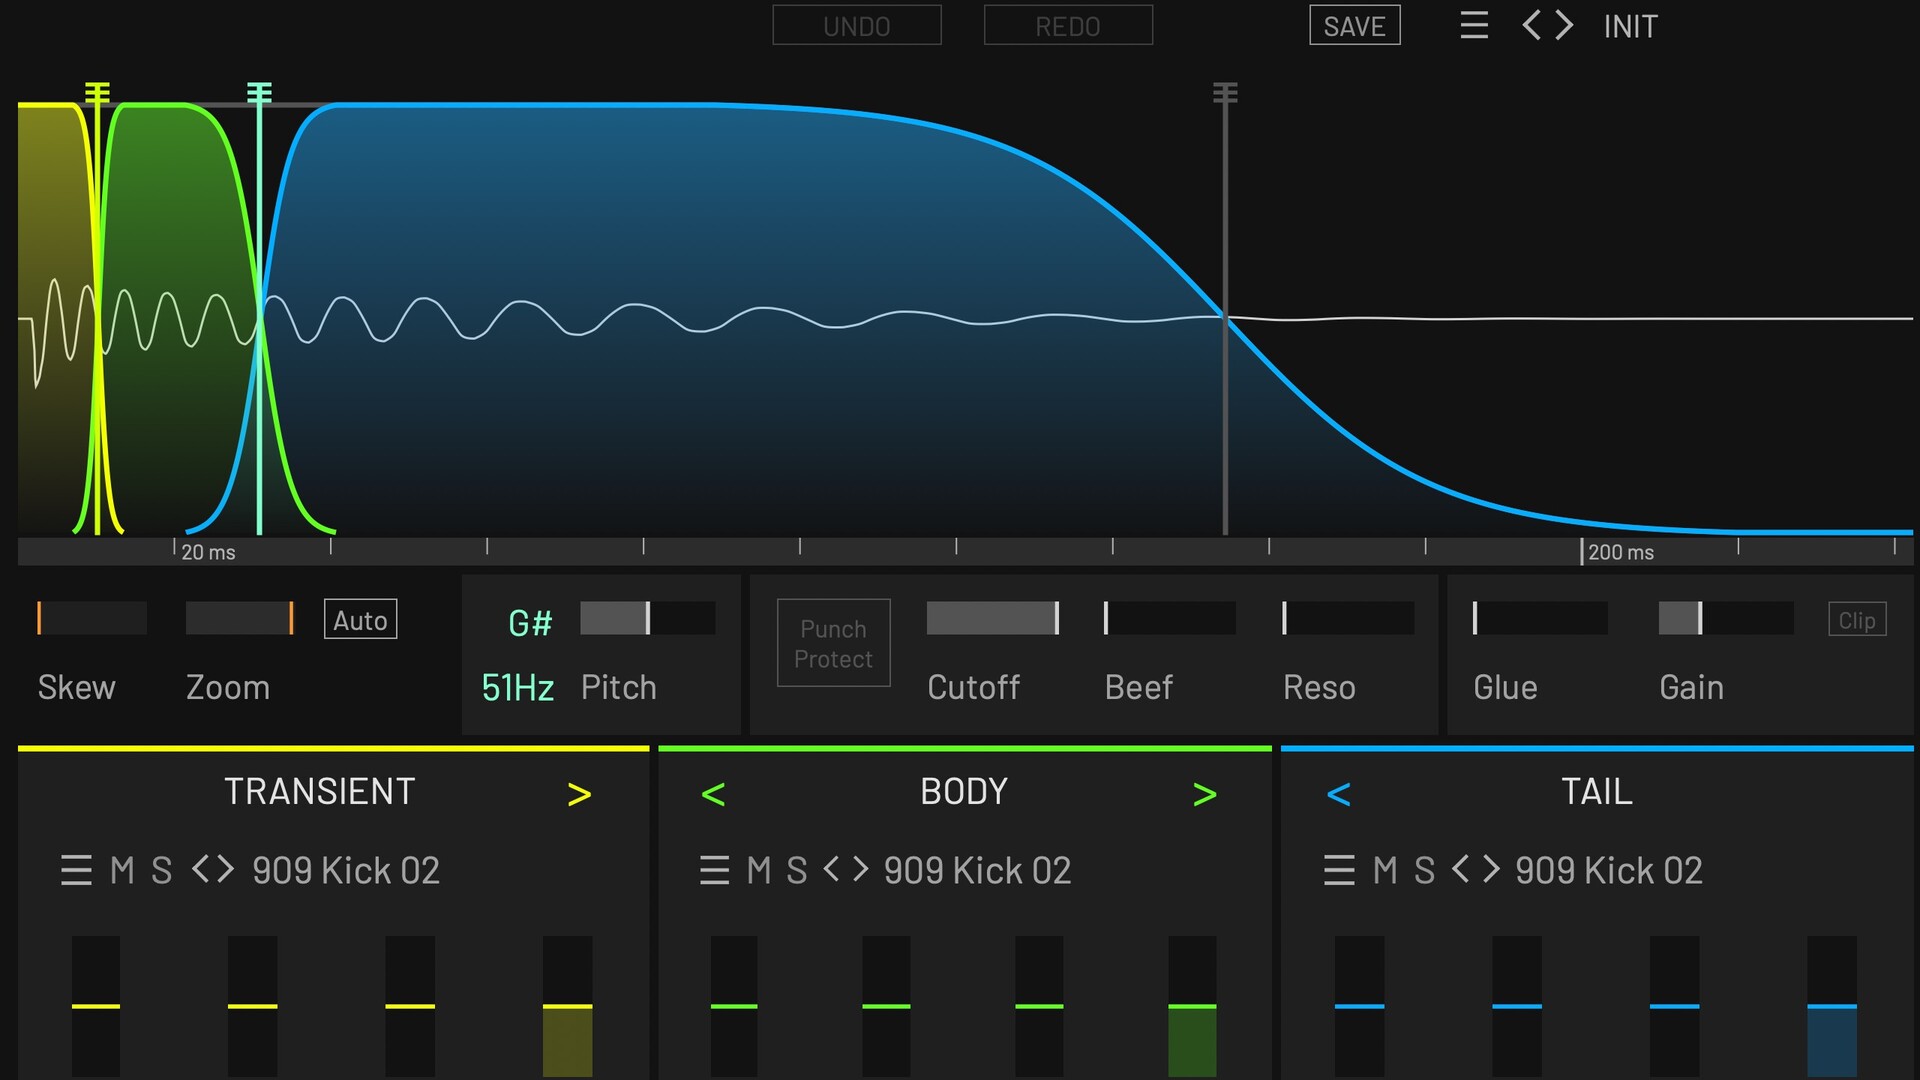
Task: Expand the Transient panel with the yellow chevron
Action: point(579,794)
